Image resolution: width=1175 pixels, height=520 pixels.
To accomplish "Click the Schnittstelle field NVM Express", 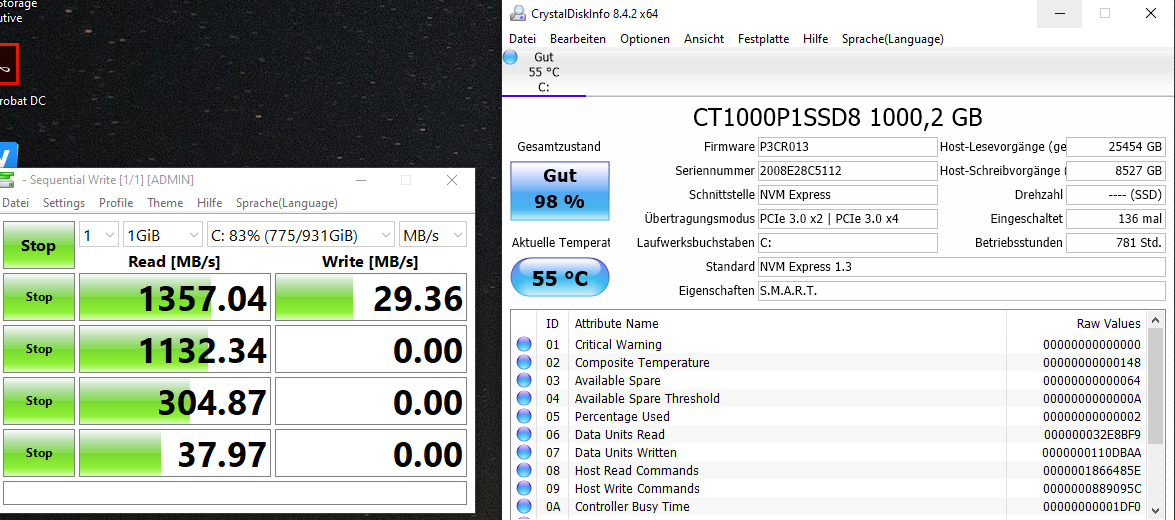I will (848, 195).
